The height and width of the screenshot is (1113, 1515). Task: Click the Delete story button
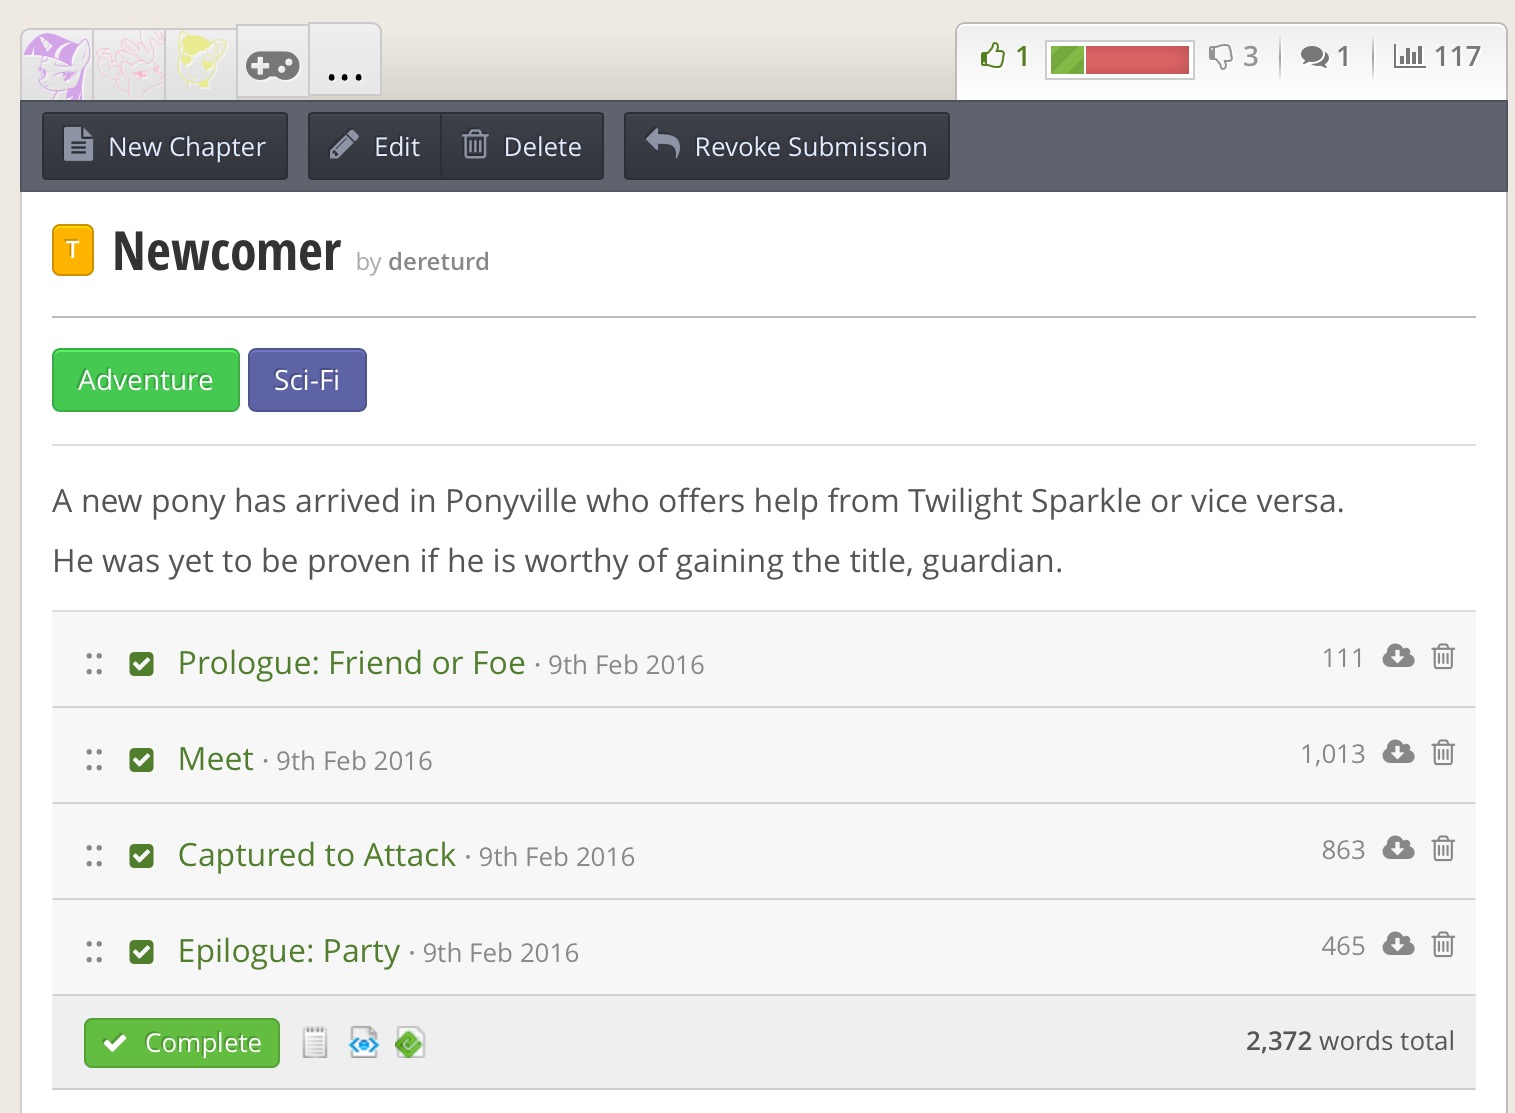(522, 146)
